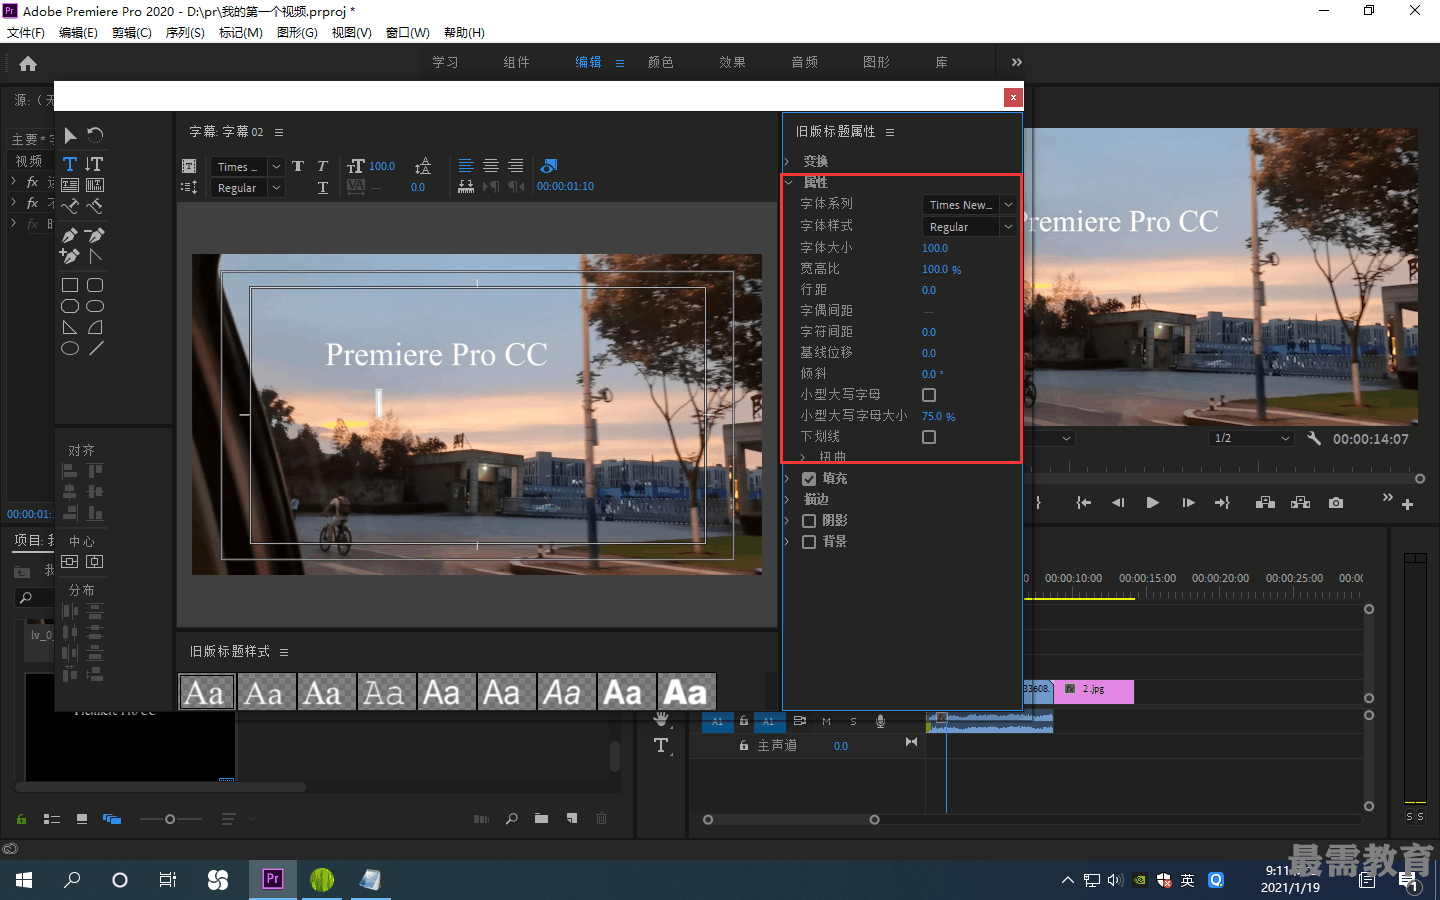Toggle Show Background Video icon
Viewport: 1440px width, 900px height.
tap(549, 166)
